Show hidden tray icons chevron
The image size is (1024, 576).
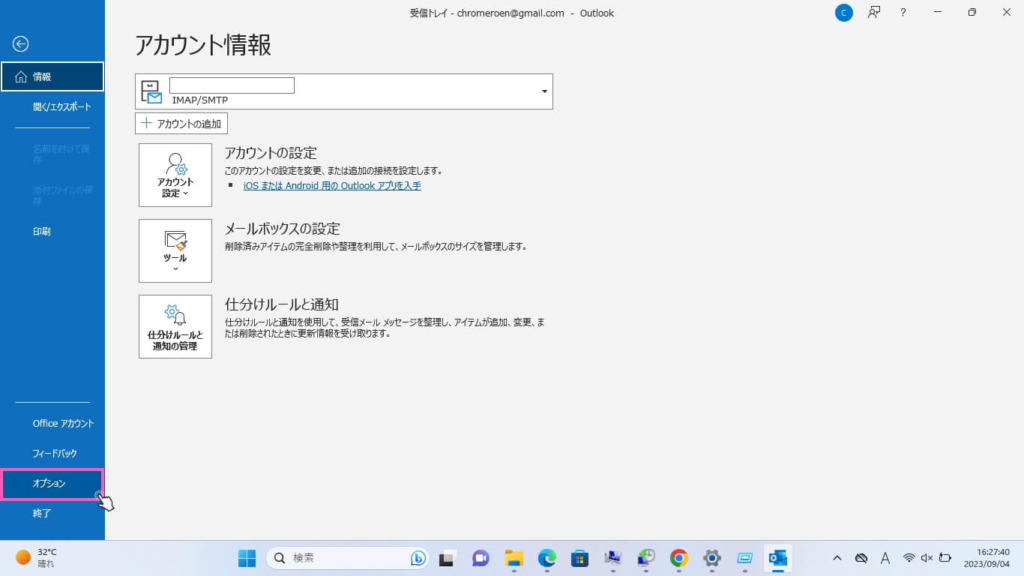pos(837,558)
